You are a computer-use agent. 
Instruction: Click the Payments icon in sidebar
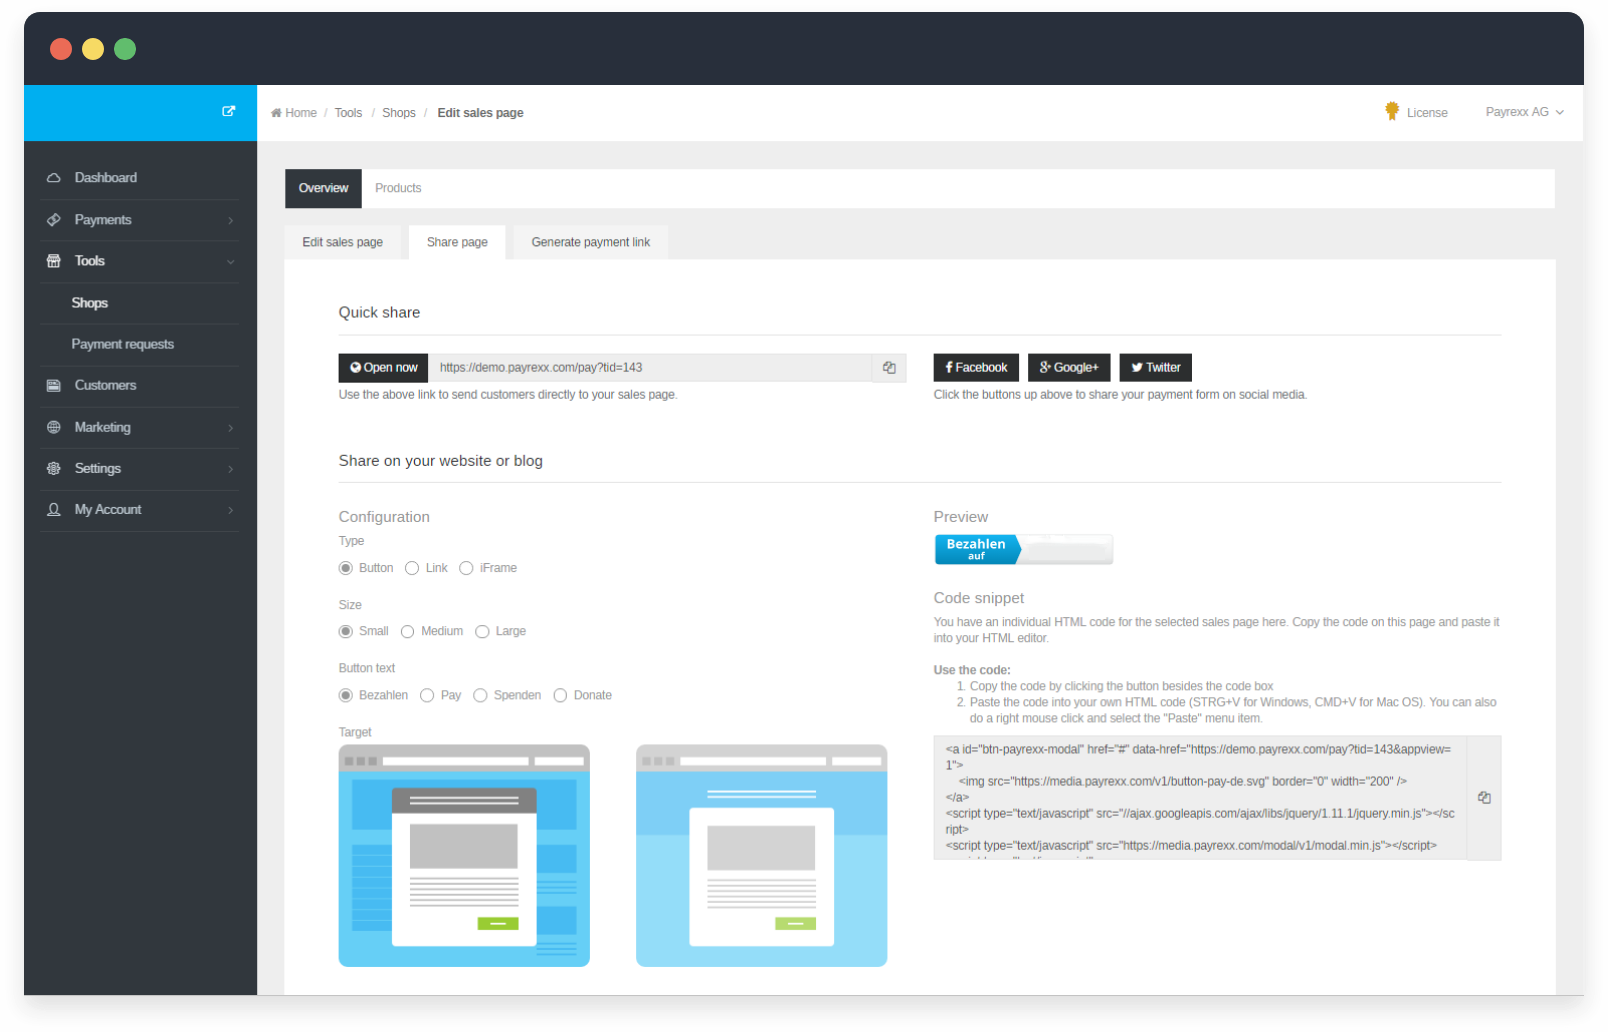tap(54, 220)
